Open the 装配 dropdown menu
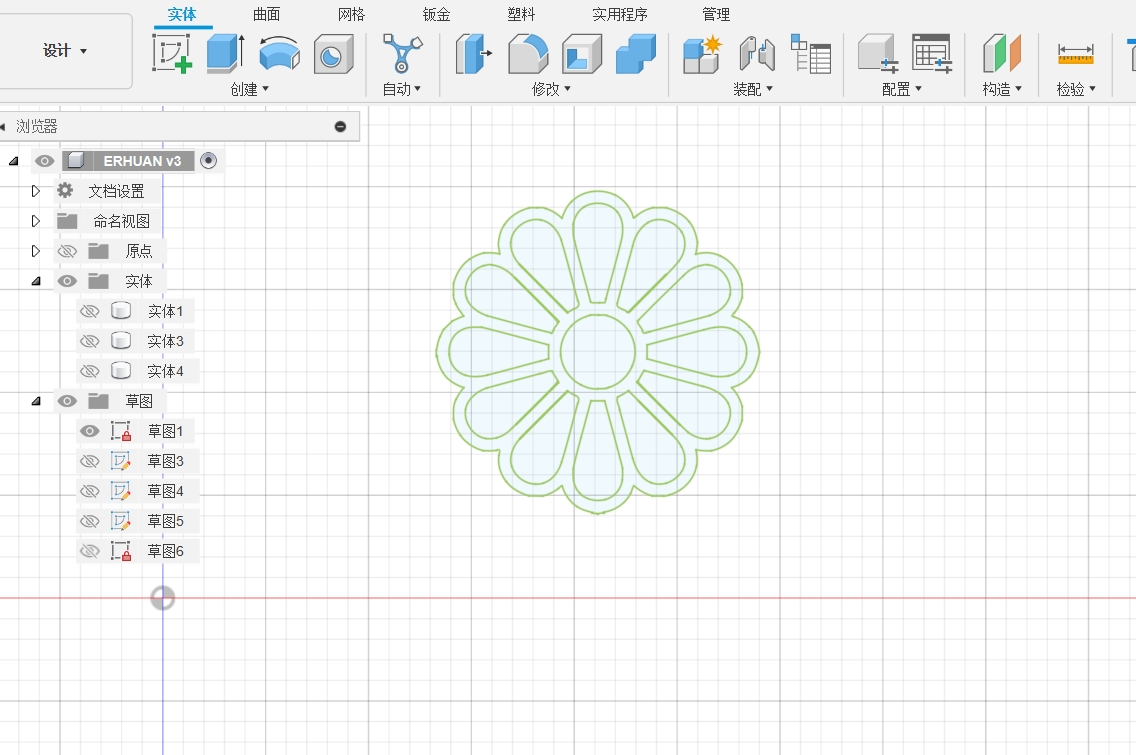The image size is (1136, 755). tap(753, 89)
